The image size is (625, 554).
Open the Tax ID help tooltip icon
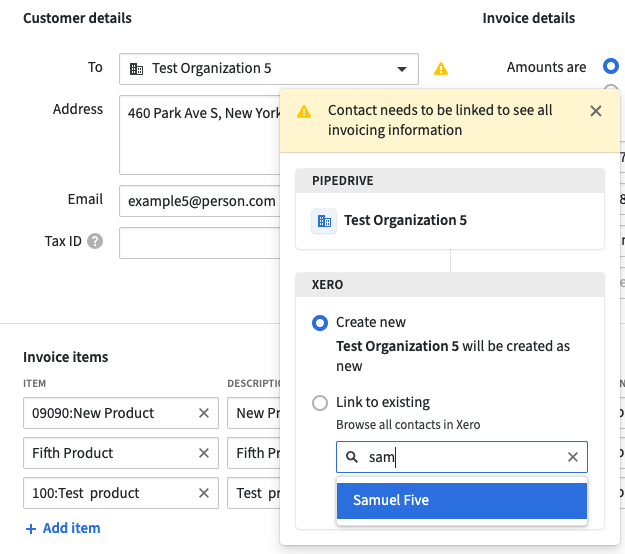pos(95,241)
